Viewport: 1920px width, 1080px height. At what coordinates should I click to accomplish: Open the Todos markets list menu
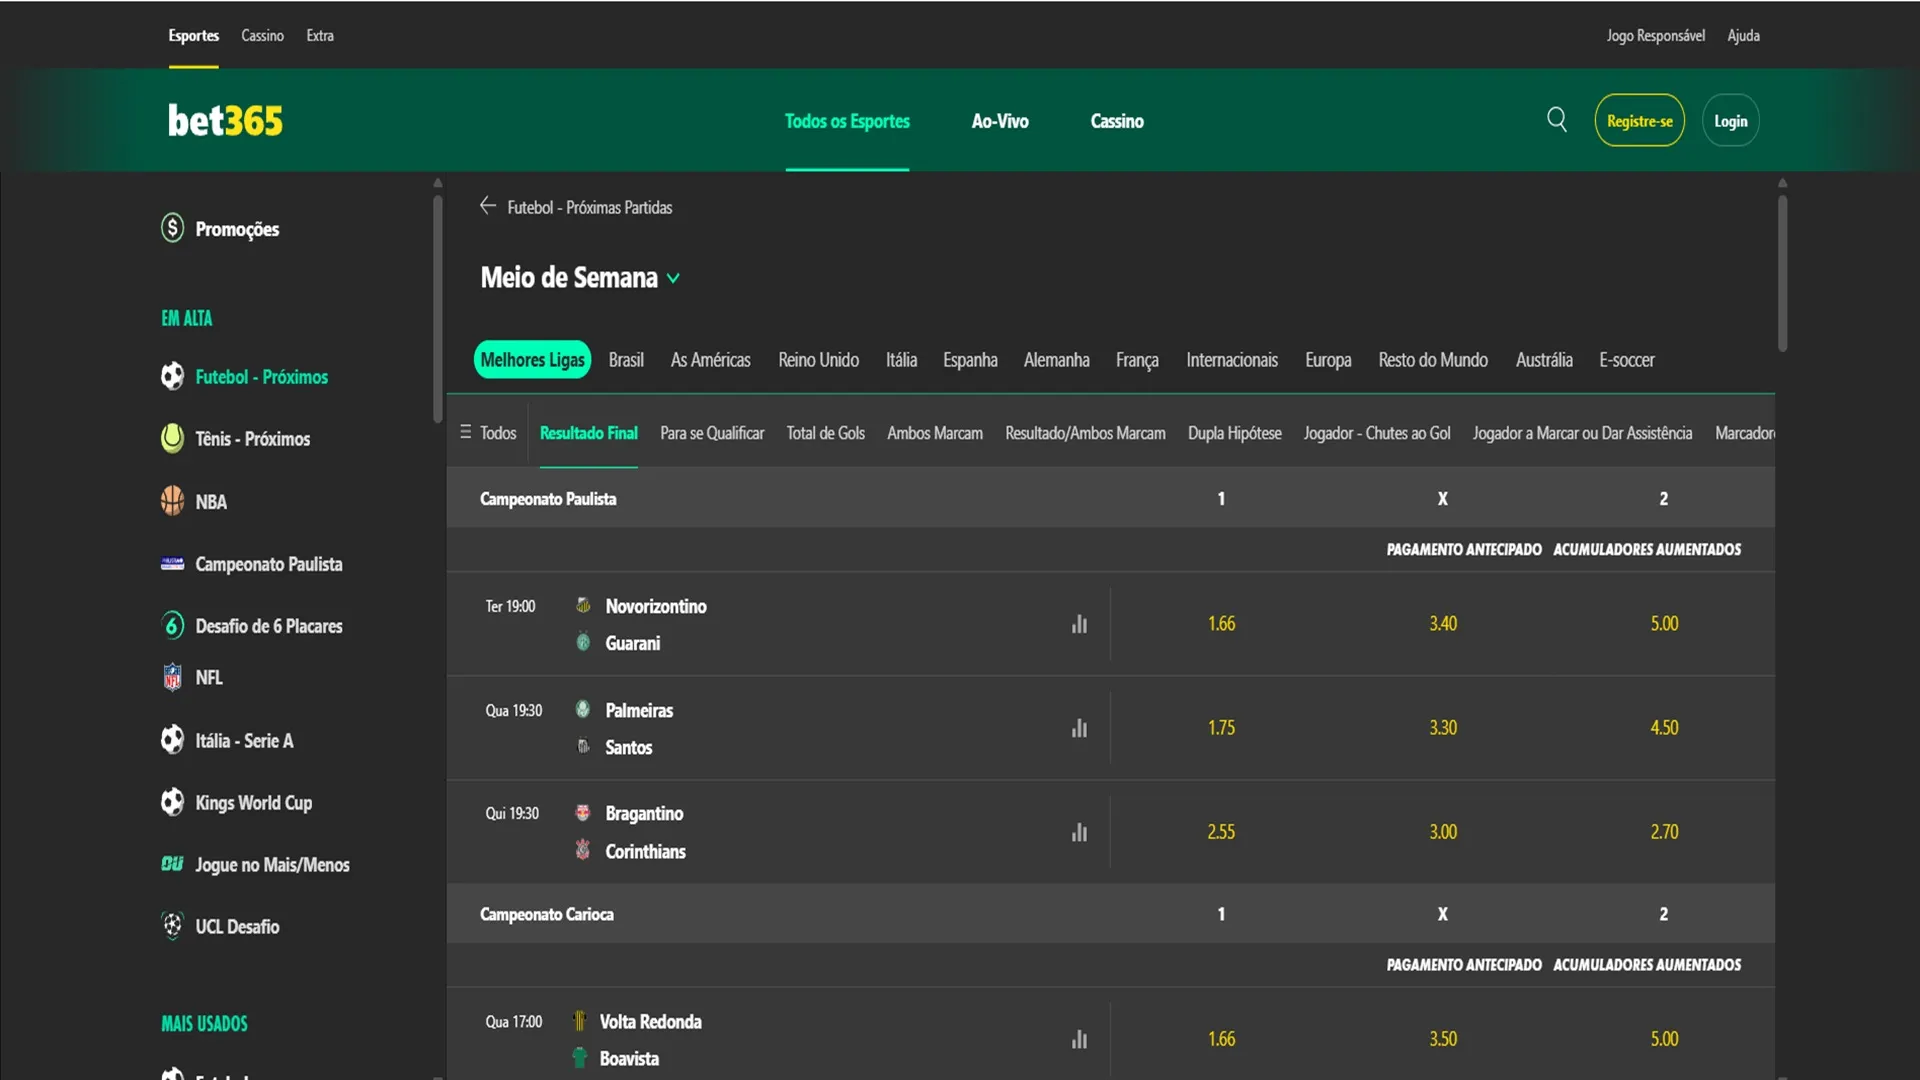pyautogui.click(x=488, y=433)
